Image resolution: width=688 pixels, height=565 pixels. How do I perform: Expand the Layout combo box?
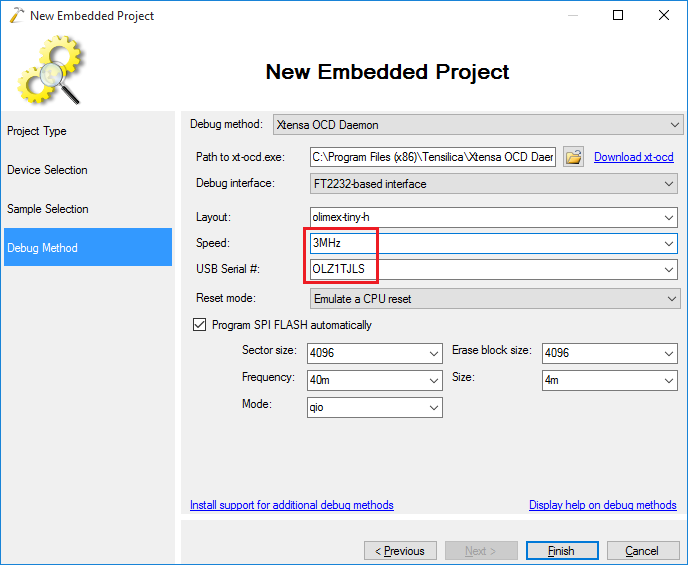click(669, 218)
